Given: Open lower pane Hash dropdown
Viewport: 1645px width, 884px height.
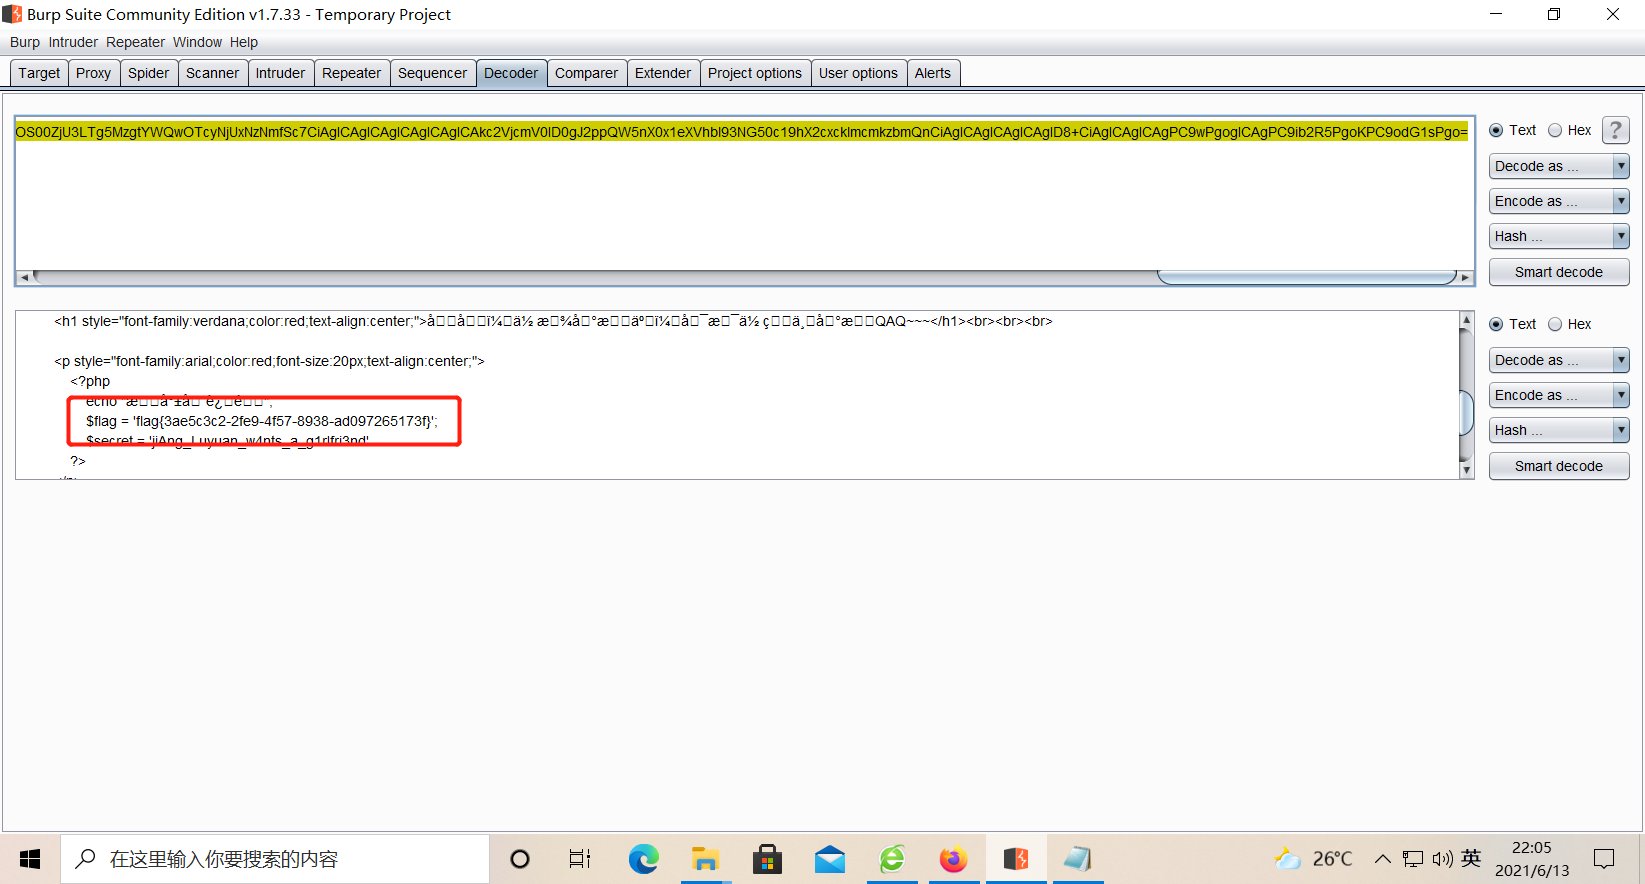Looking at the screenshot, I should coord(1559,430).
